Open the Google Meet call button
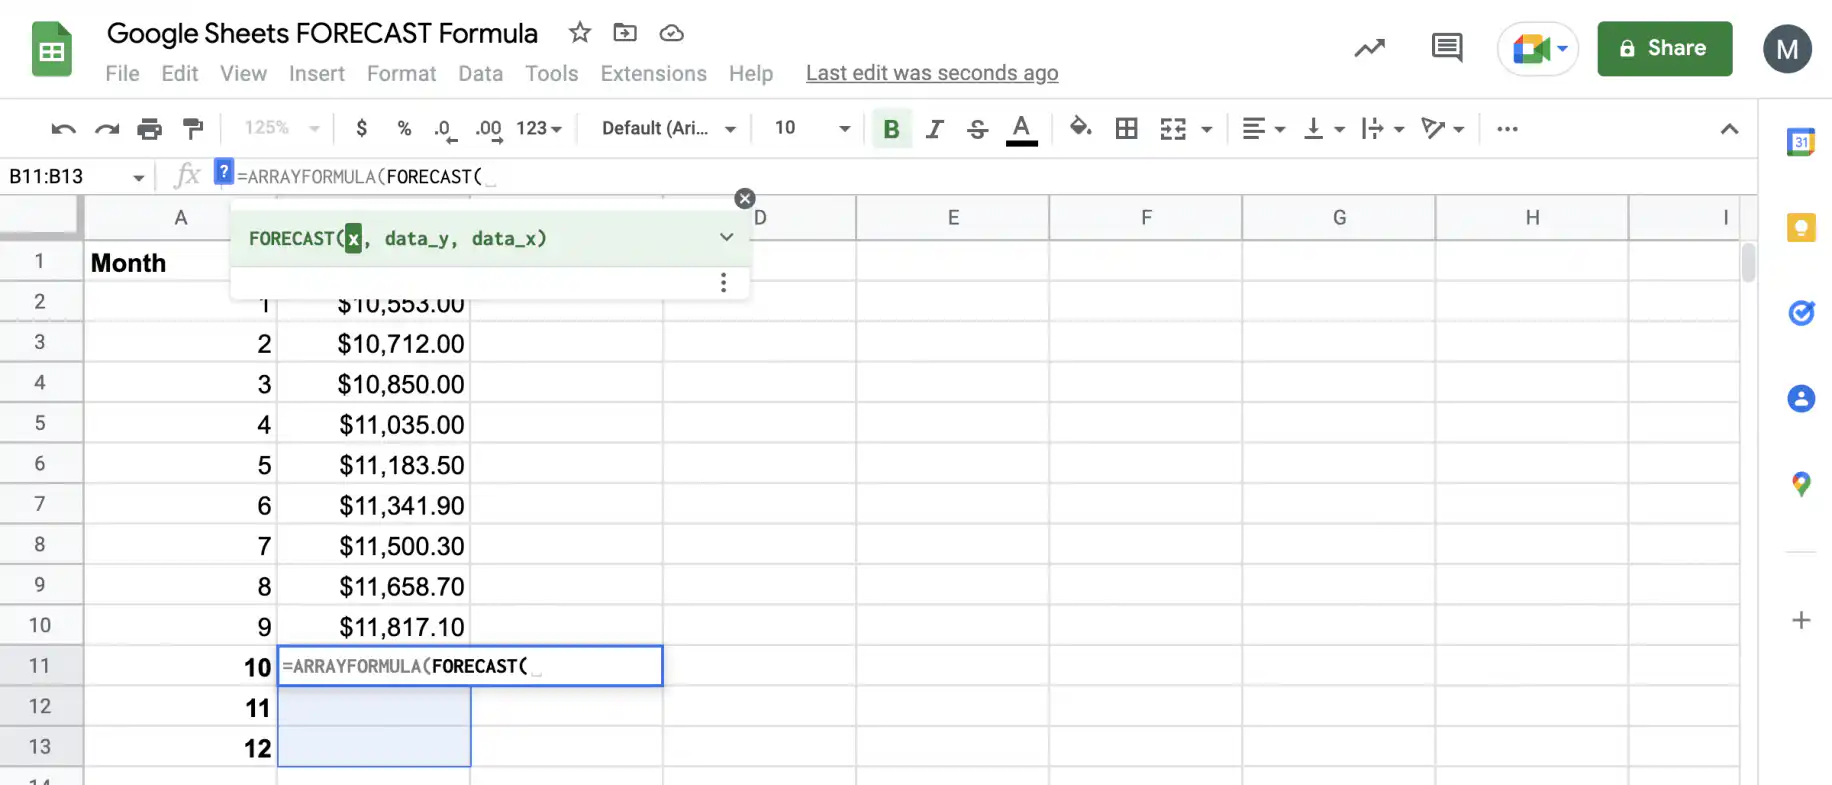Viewport: 1832px width, 785px height. point(1537,49)
